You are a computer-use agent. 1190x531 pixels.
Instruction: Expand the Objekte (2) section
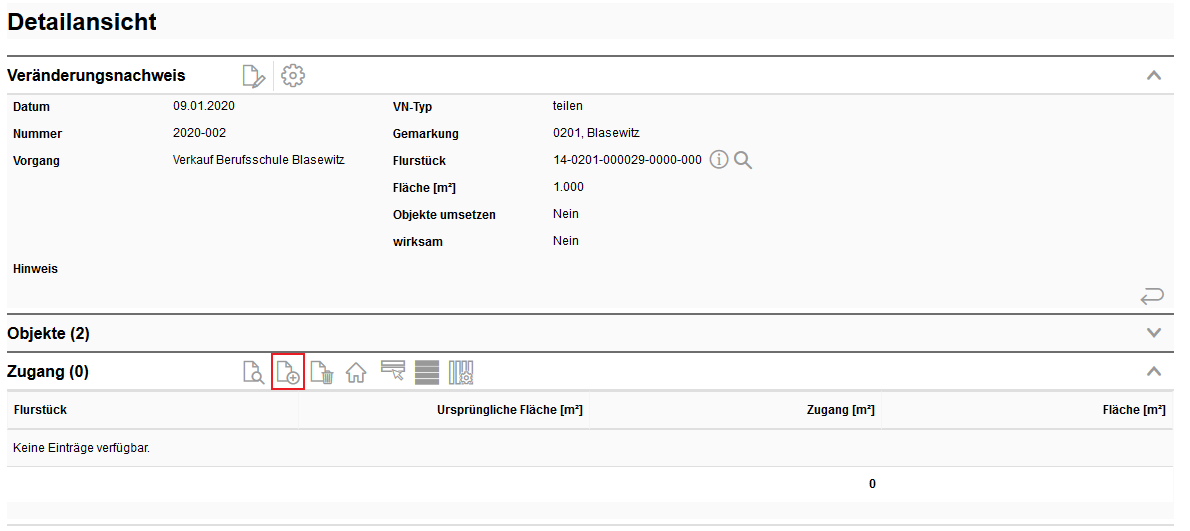[x=1154, y=333]
